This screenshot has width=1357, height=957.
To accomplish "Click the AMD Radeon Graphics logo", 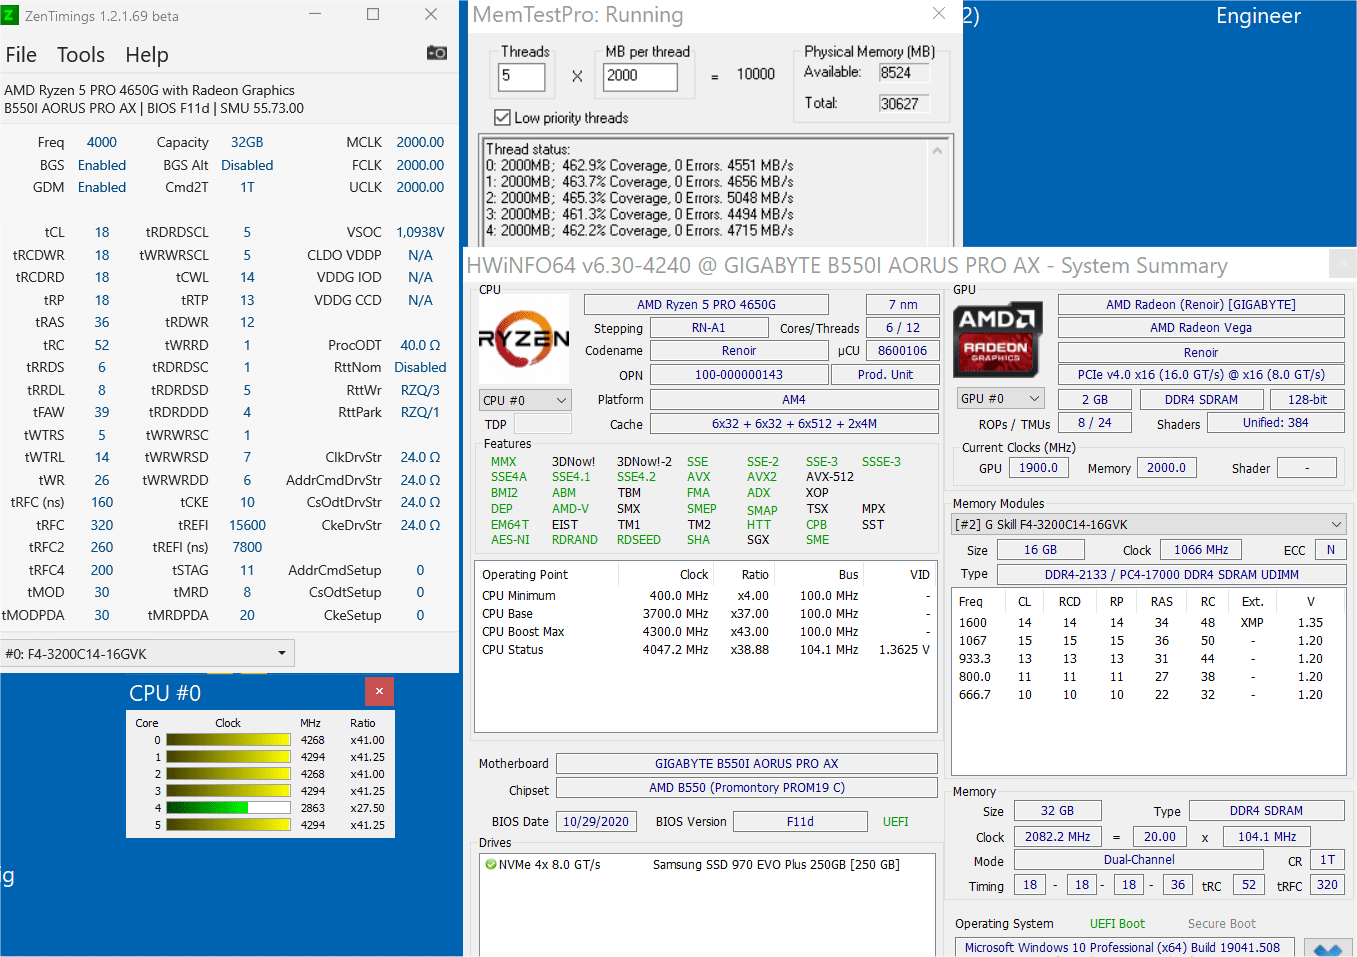I will [997, 339].
